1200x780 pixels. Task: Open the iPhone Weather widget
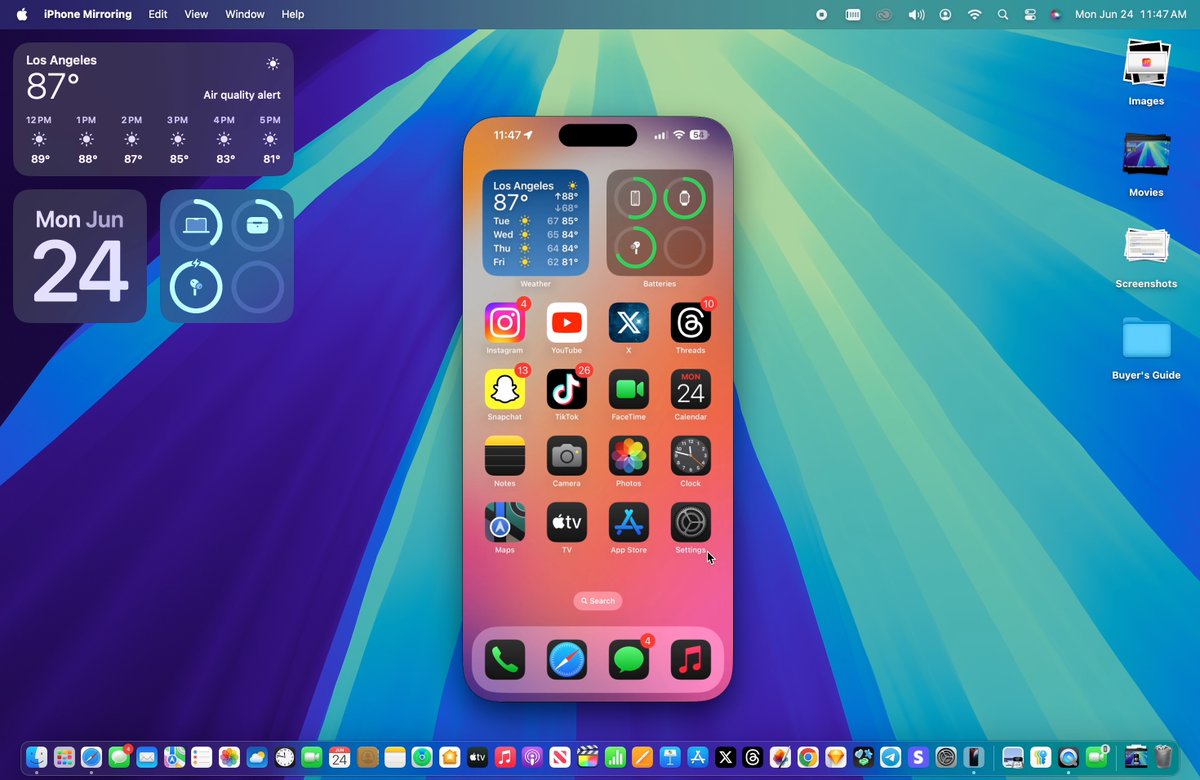(536, 223)
